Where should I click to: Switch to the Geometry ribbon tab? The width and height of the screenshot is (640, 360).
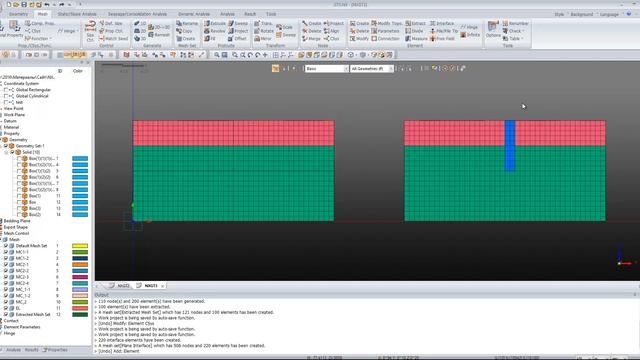coord(18,14)
